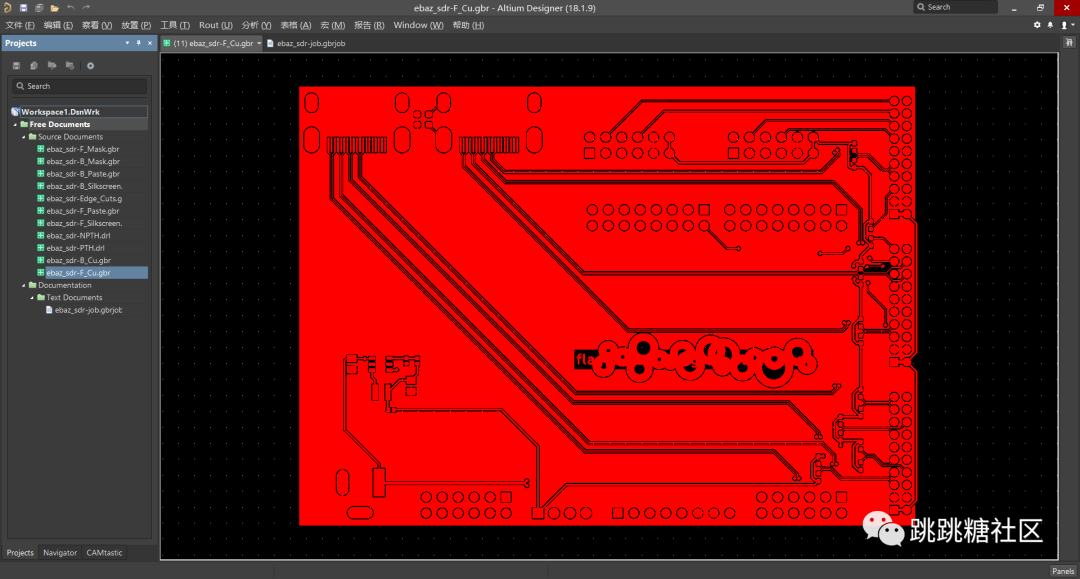
Task: Close the Projects panel
Action: [x=150, y=43]
